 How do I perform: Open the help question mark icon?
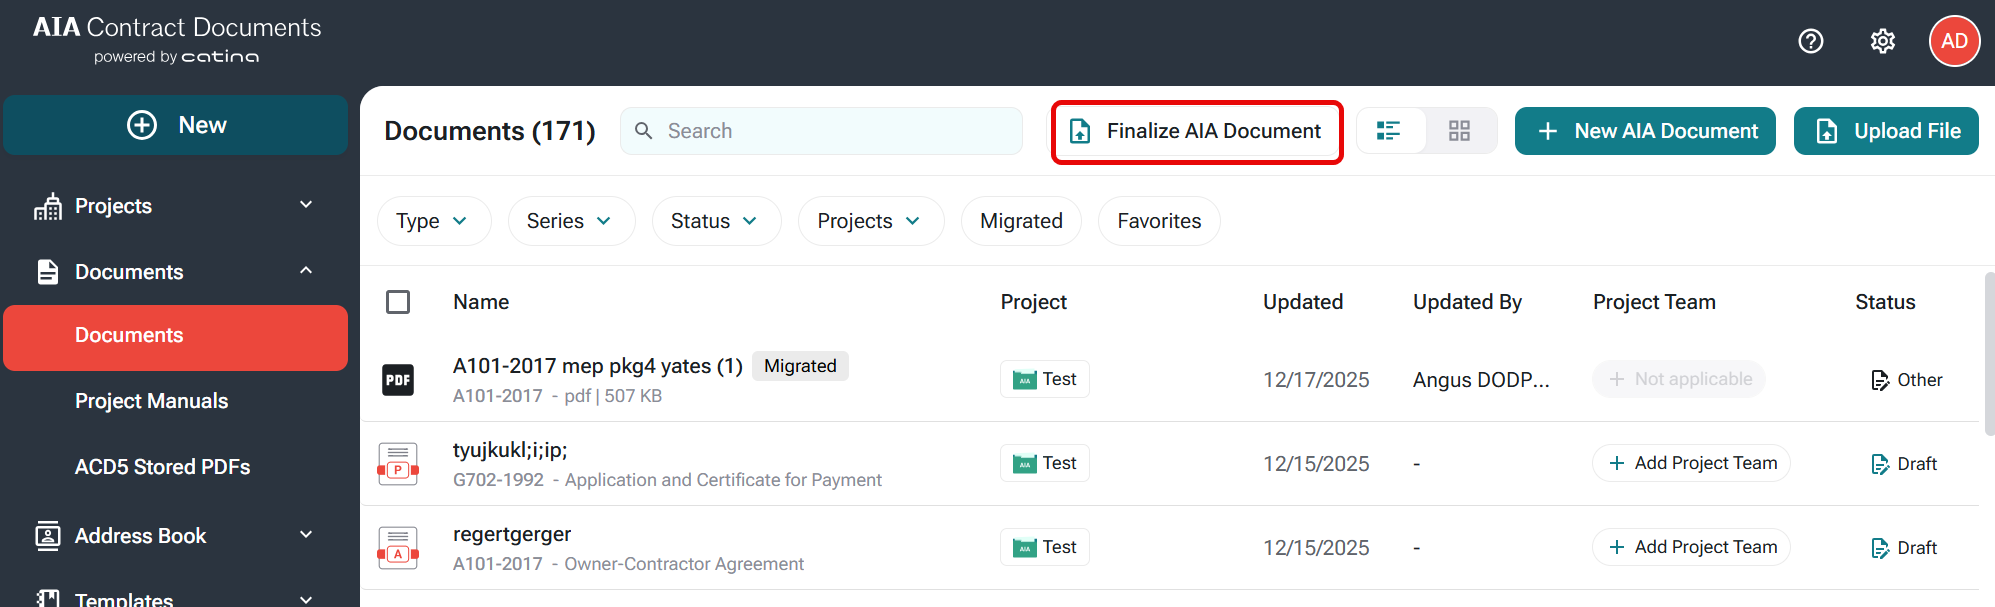click(1810, 41)
